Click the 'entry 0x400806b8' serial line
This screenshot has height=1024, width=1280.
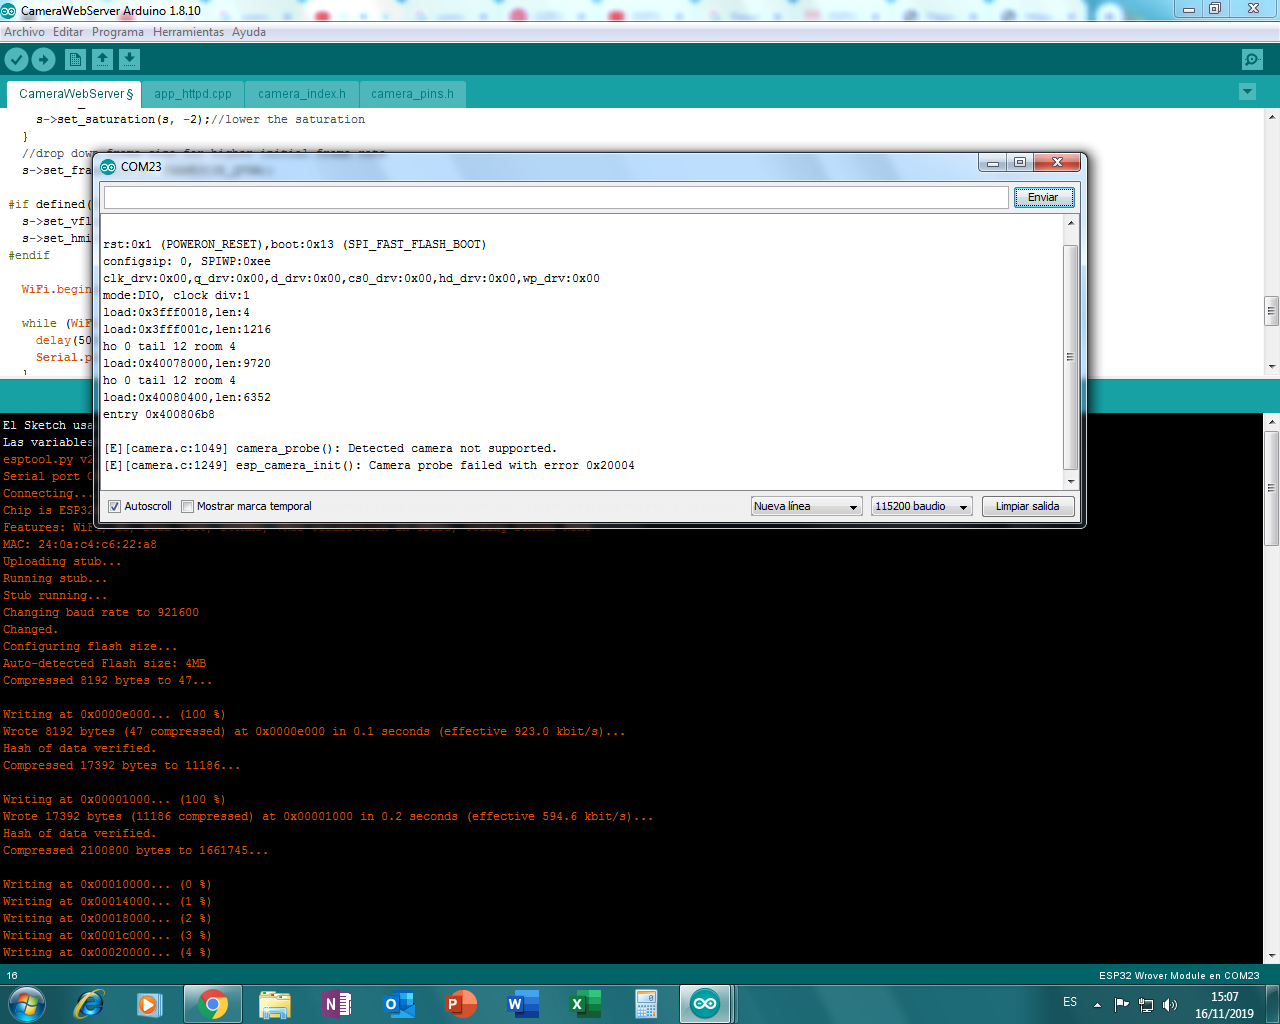tap(158, 414)
